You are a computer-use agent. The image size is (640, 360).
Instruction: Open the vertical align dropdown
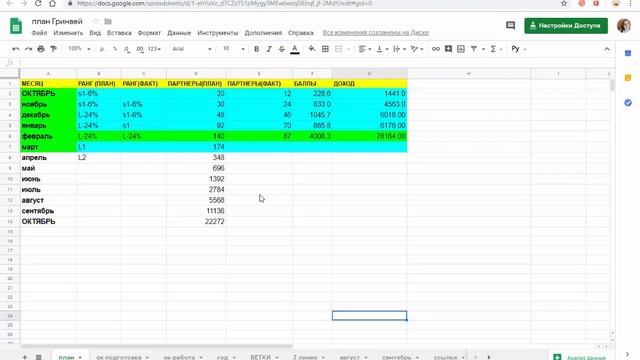tap(382, 49)
